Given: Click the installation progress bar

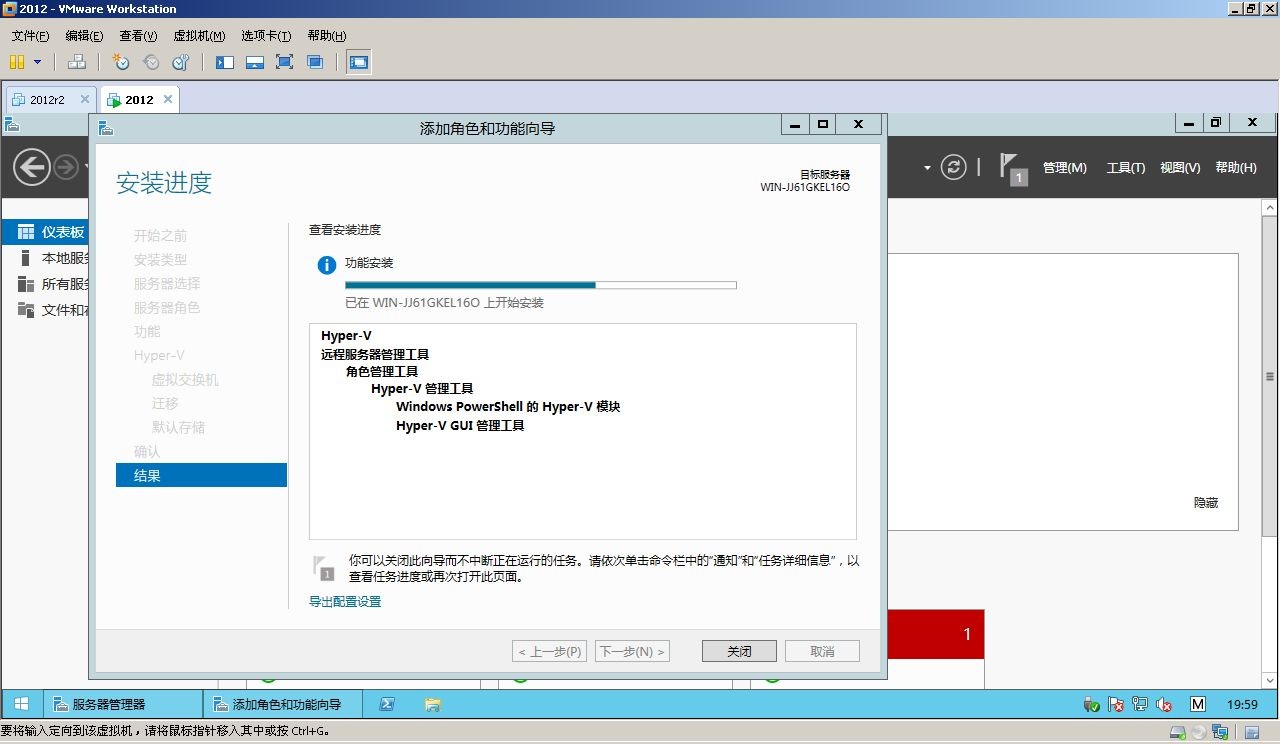Looking at the screenshot, I should pyautogui.click(x=541, y=285).
